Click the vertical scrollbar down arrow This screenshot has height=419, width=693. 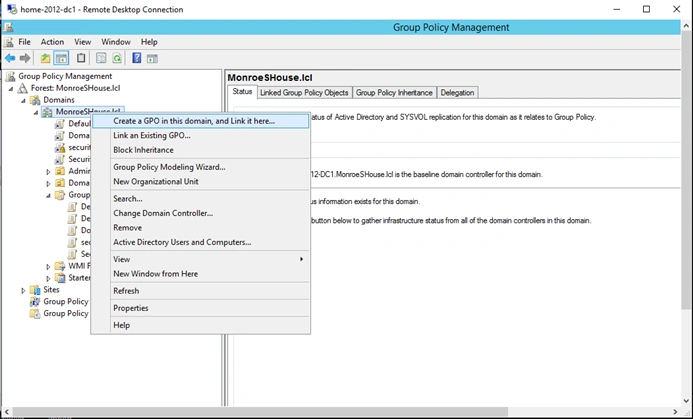coord(686,401)
